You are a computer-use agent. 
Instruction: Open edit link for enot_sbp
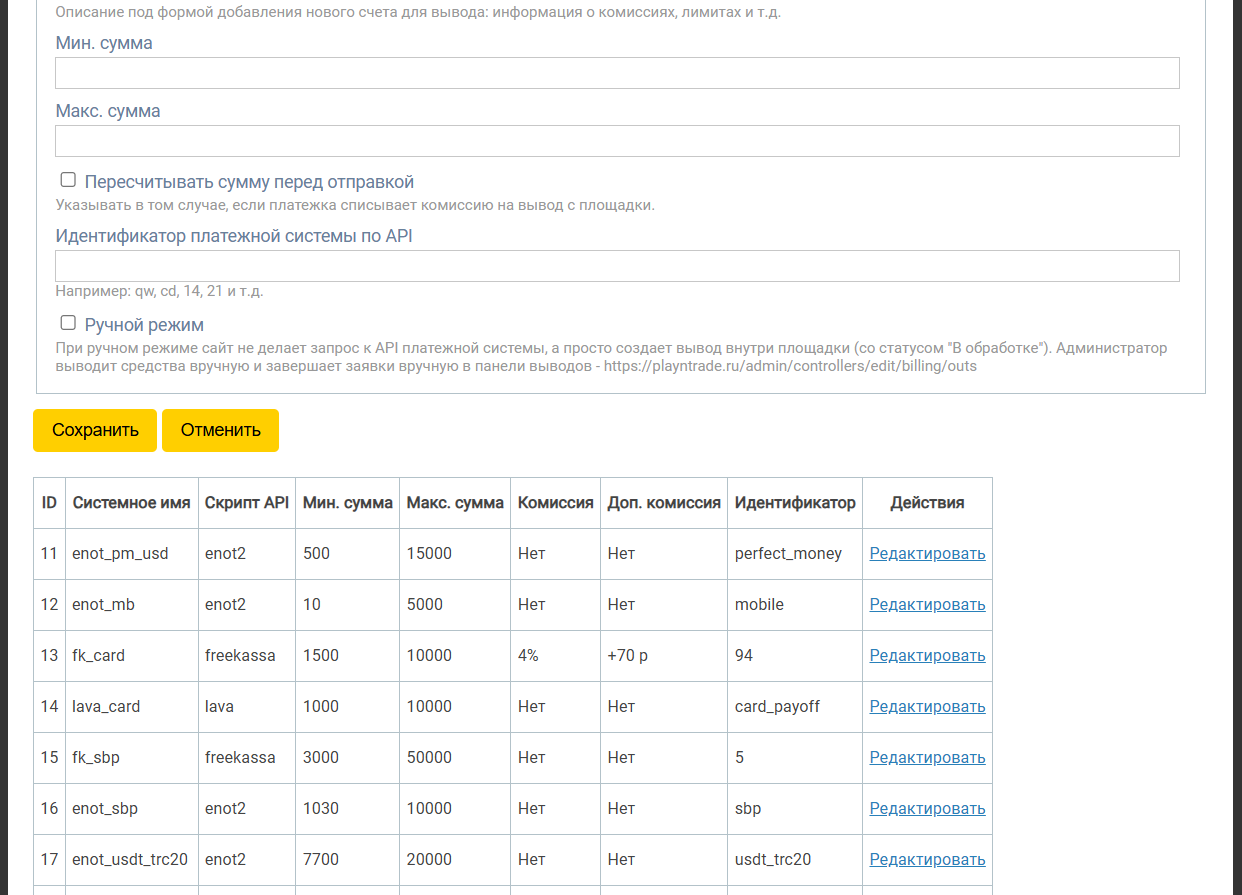click(x=927, y=809)
